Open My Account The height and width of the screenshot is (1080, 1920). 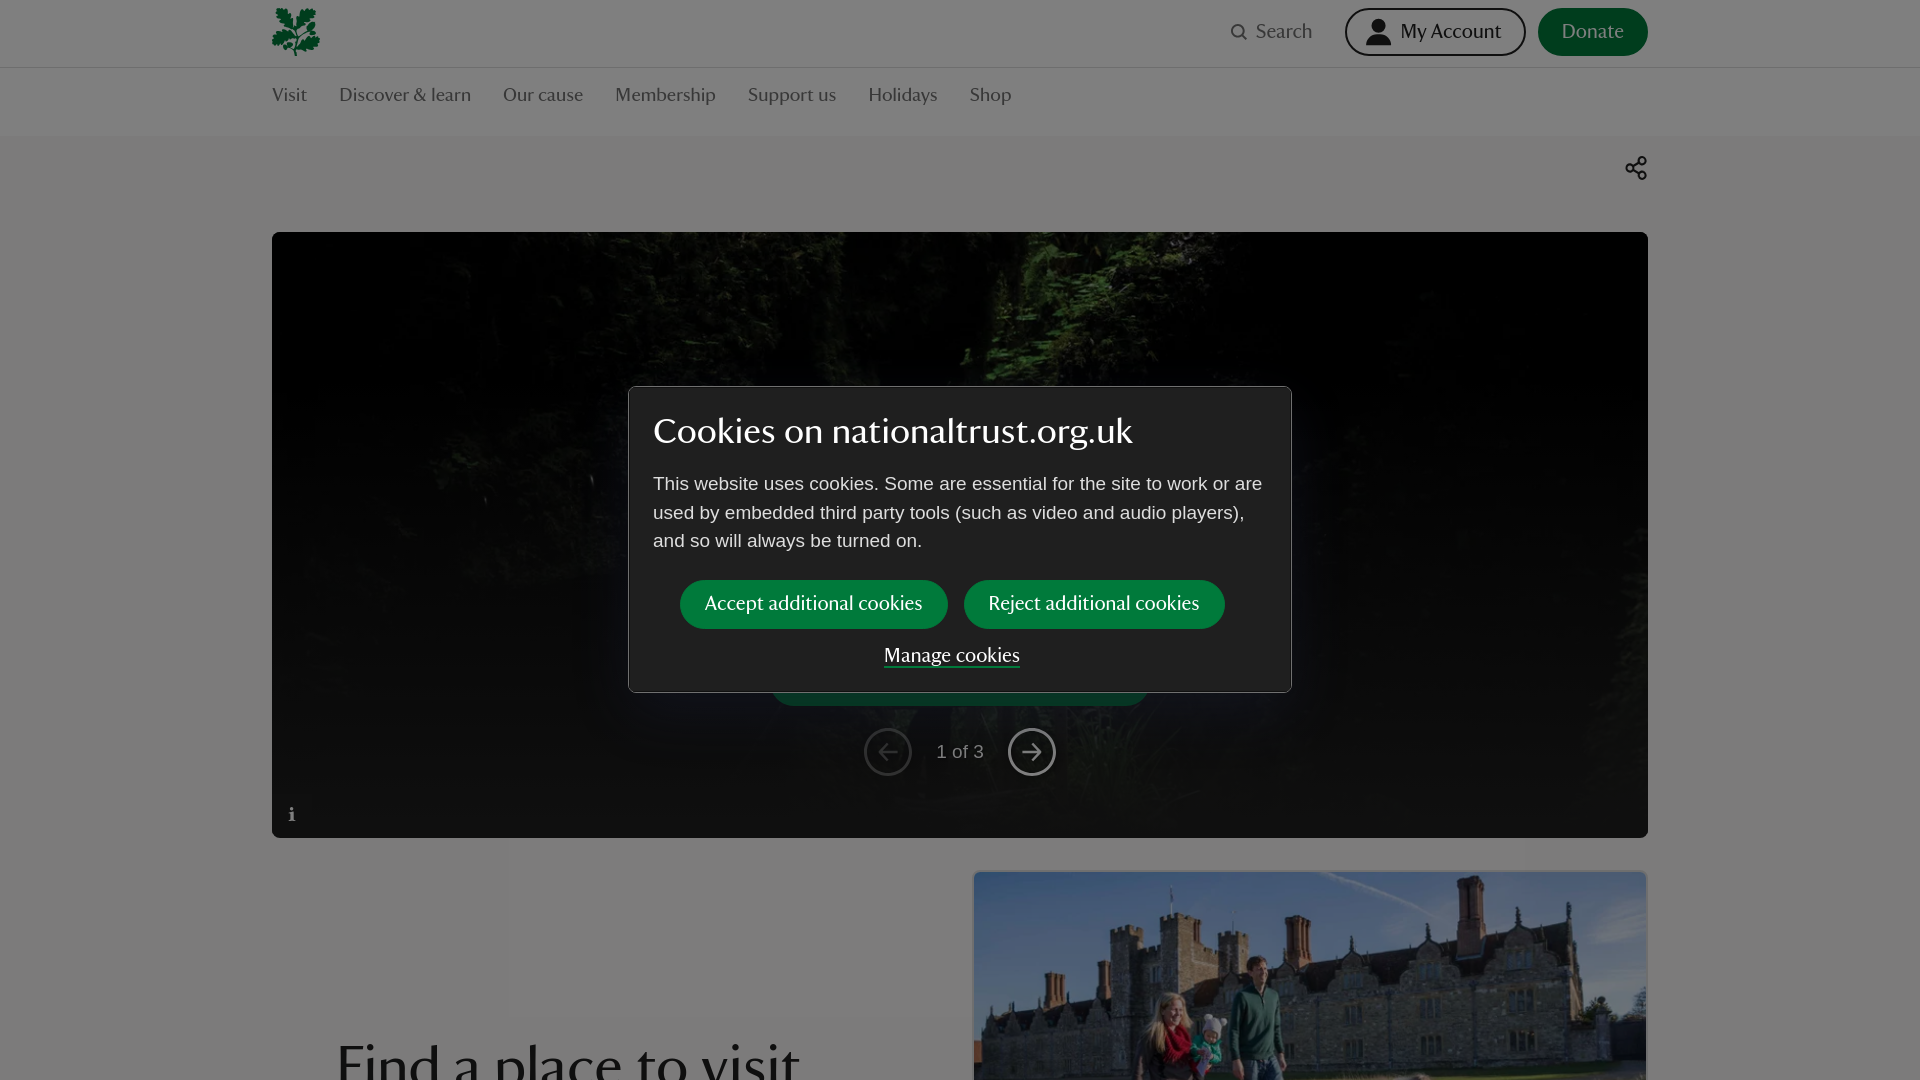point(1435,32)
